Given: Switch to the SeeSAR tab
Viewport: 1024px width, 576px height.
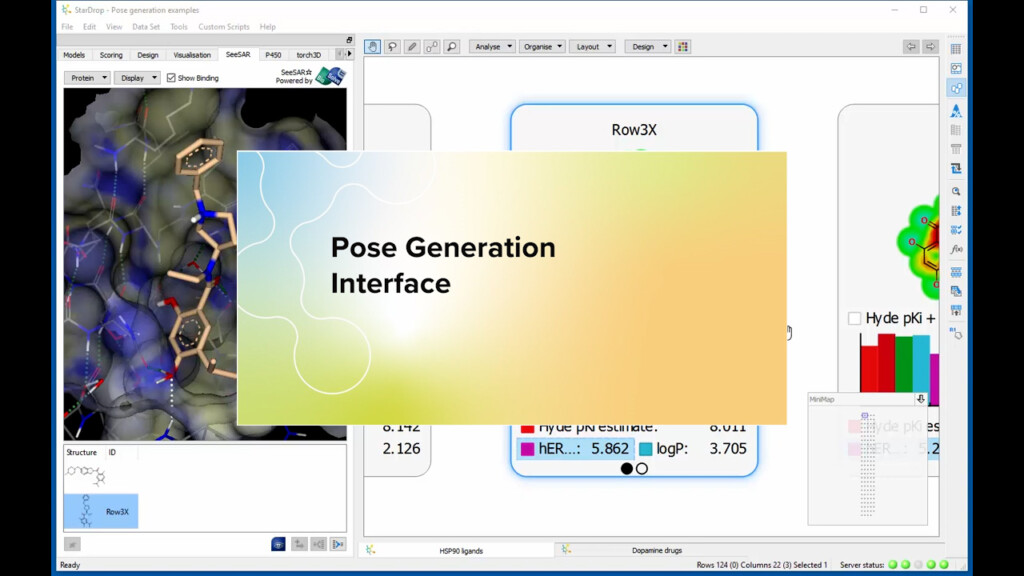Looking at the screenshot, I should pyautogui.click(x=239, y=55).
